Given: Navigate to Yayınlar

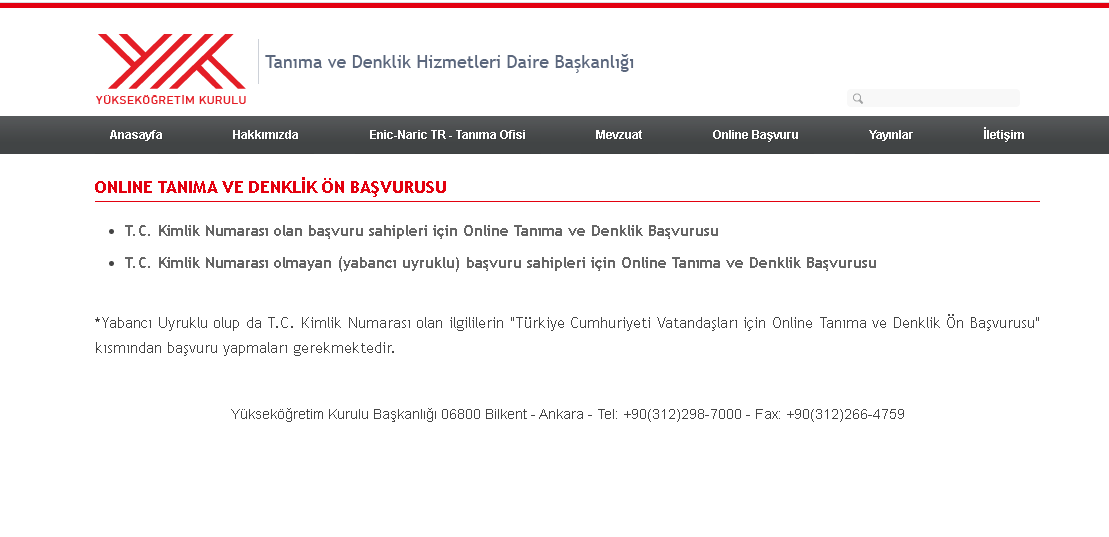Looking at the screenshot, I should pyautogui.click(x=890, y=135).
